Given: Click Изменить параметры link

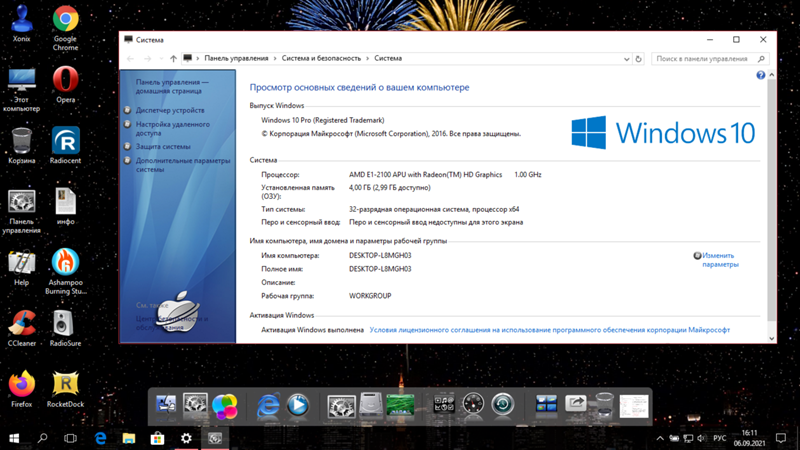Looking at the screenshot, I should pyautogui.click(x=720, y=260).
